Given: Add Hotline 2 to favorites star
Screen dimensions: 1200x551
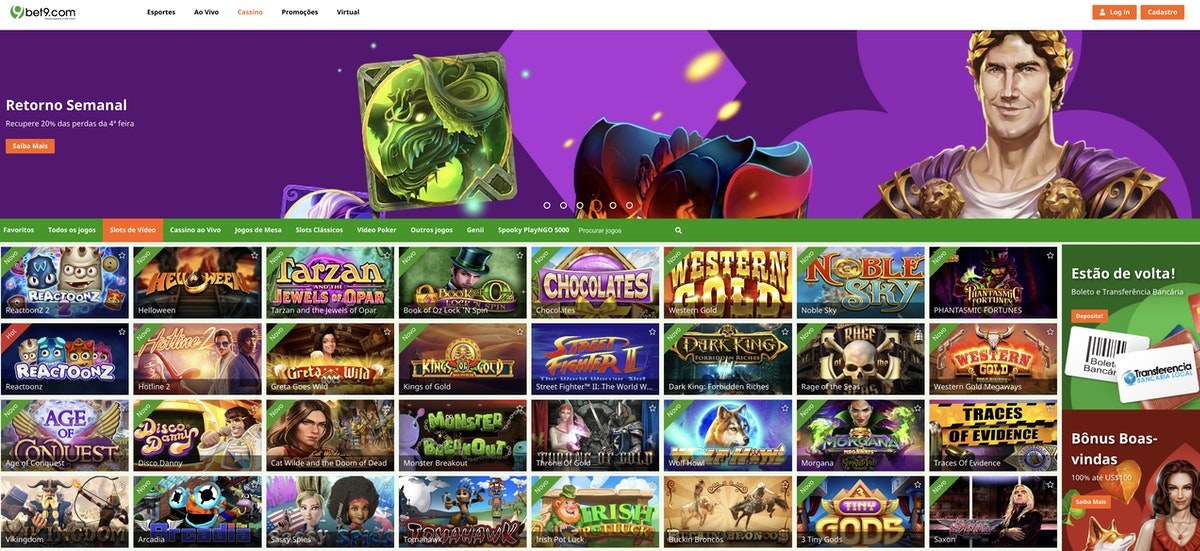Looking at the screenshot, I should 255,331.
